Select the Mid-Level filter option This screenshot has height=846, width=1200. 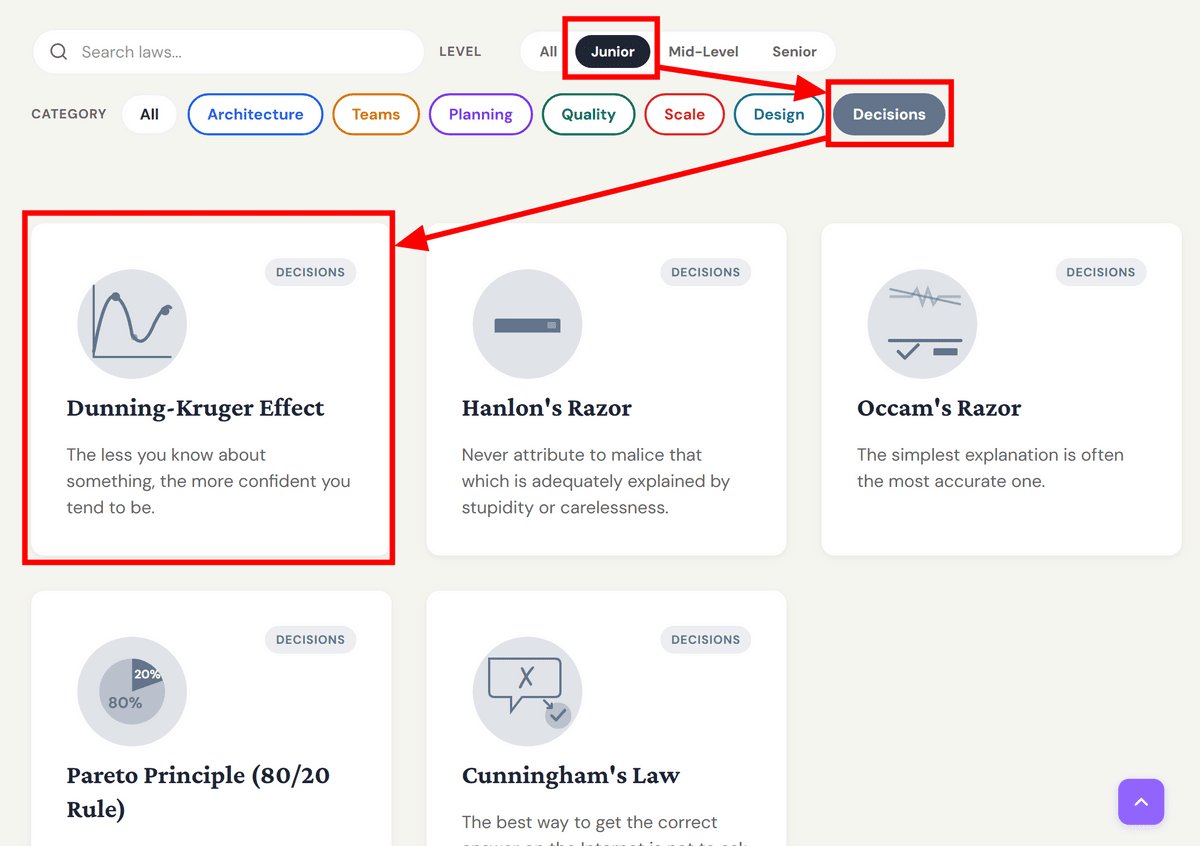(x=703, y=52)
